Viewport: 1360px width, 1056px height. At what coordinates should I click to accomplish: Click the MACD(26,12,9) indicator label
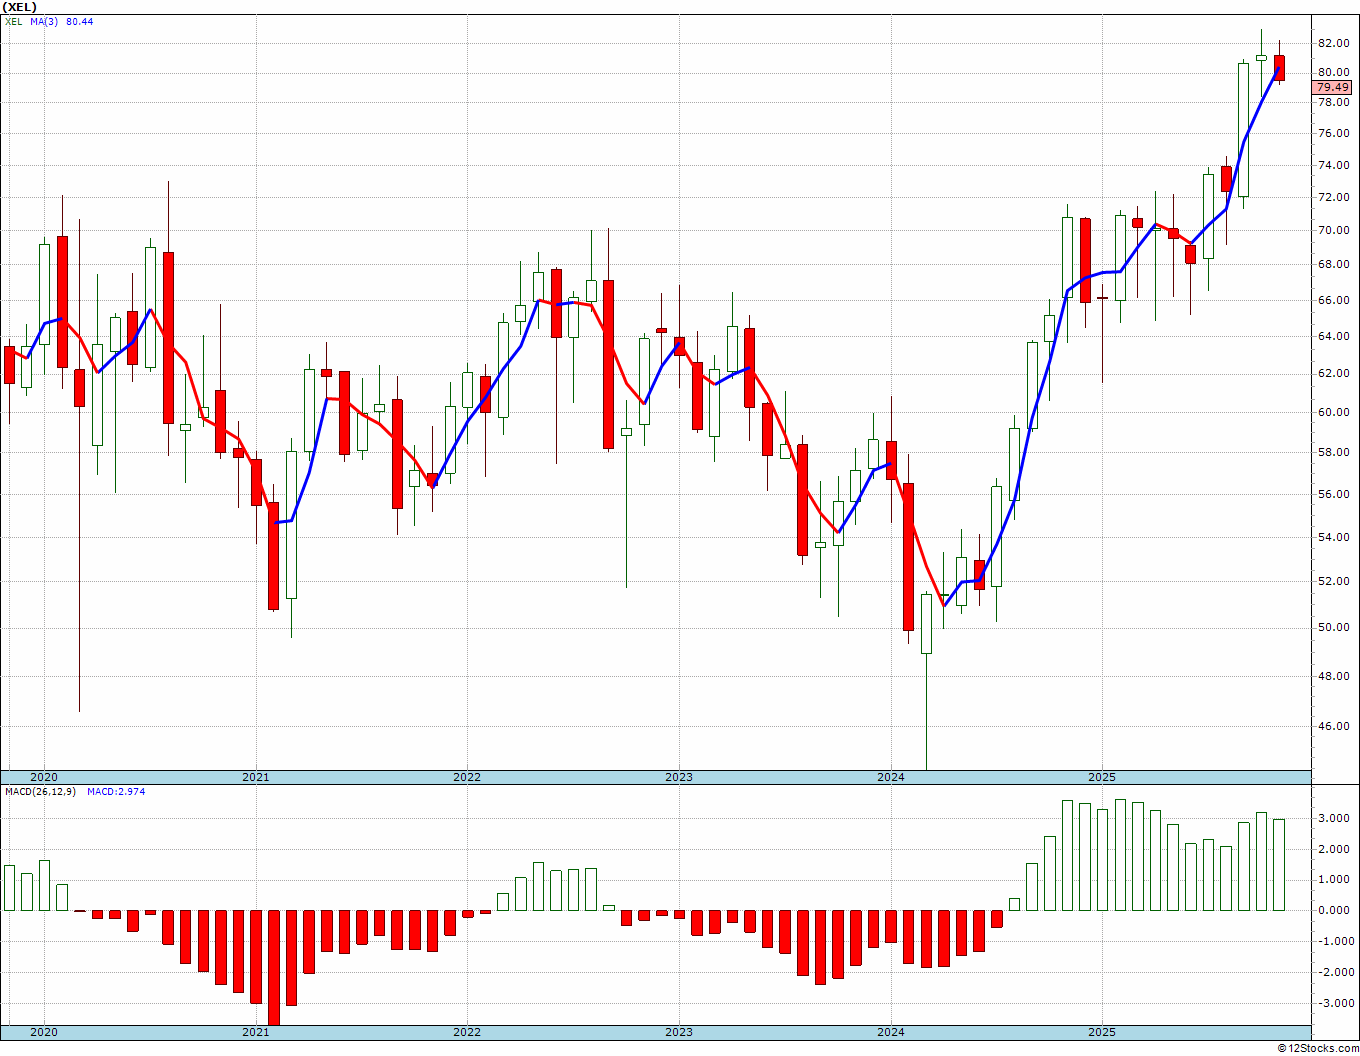[x=40, y=792]
